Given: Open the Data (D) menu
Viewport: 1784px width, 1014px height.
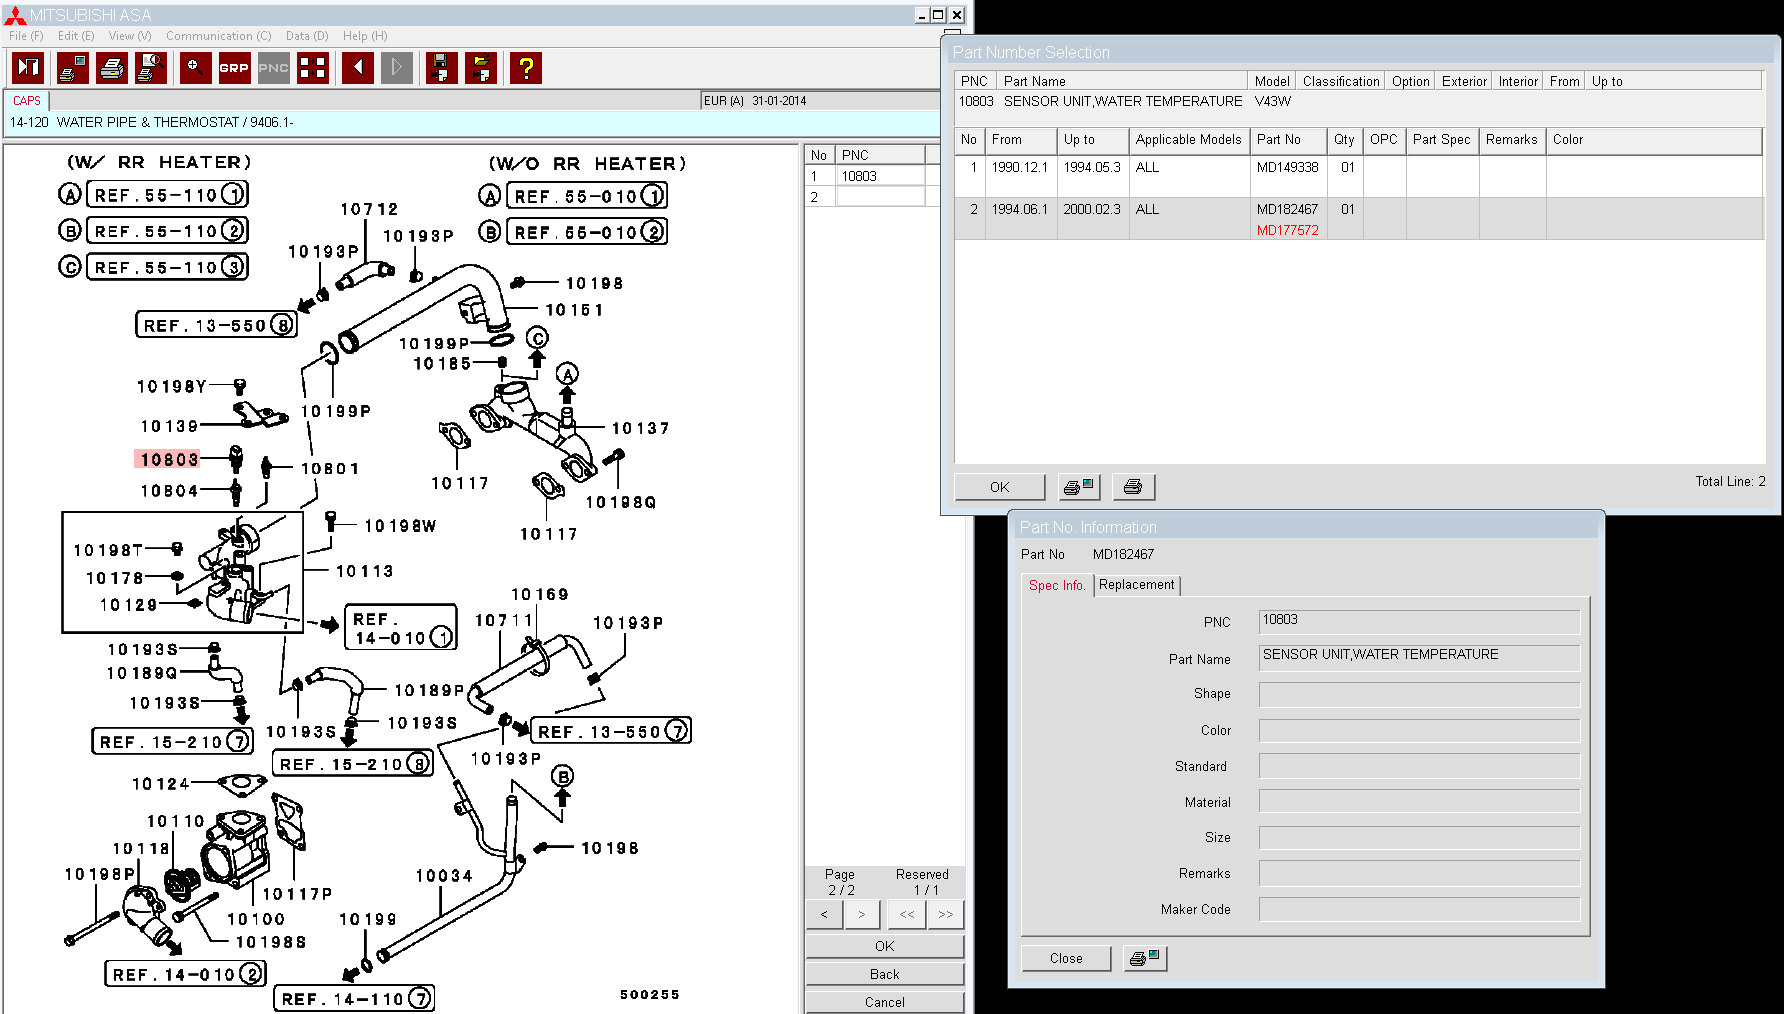Looking at the screenshot, I should point(306,36).
